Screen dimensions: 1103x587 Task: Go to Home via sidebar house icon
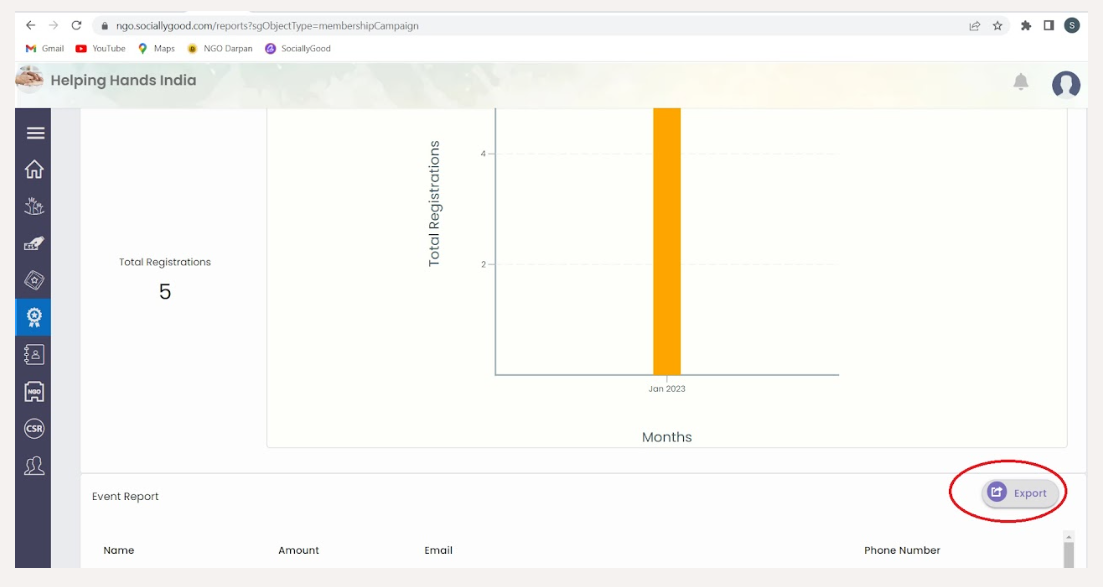[34, 170]
